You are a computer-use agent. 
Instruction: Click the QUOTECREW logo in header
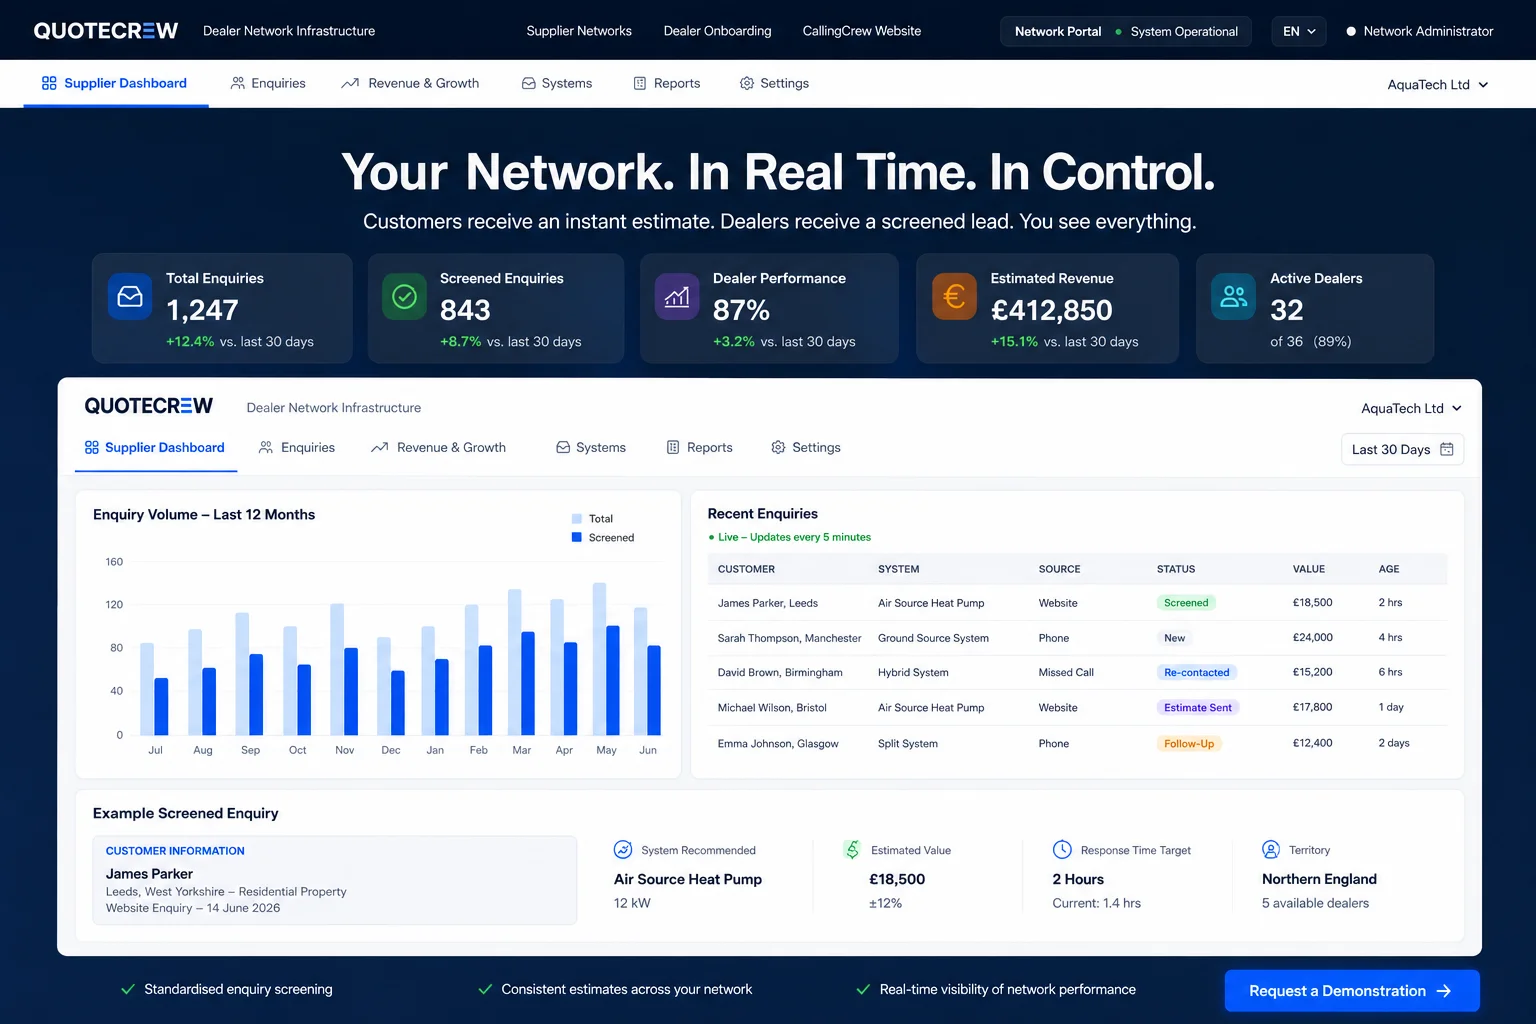(x=106, y=31)
